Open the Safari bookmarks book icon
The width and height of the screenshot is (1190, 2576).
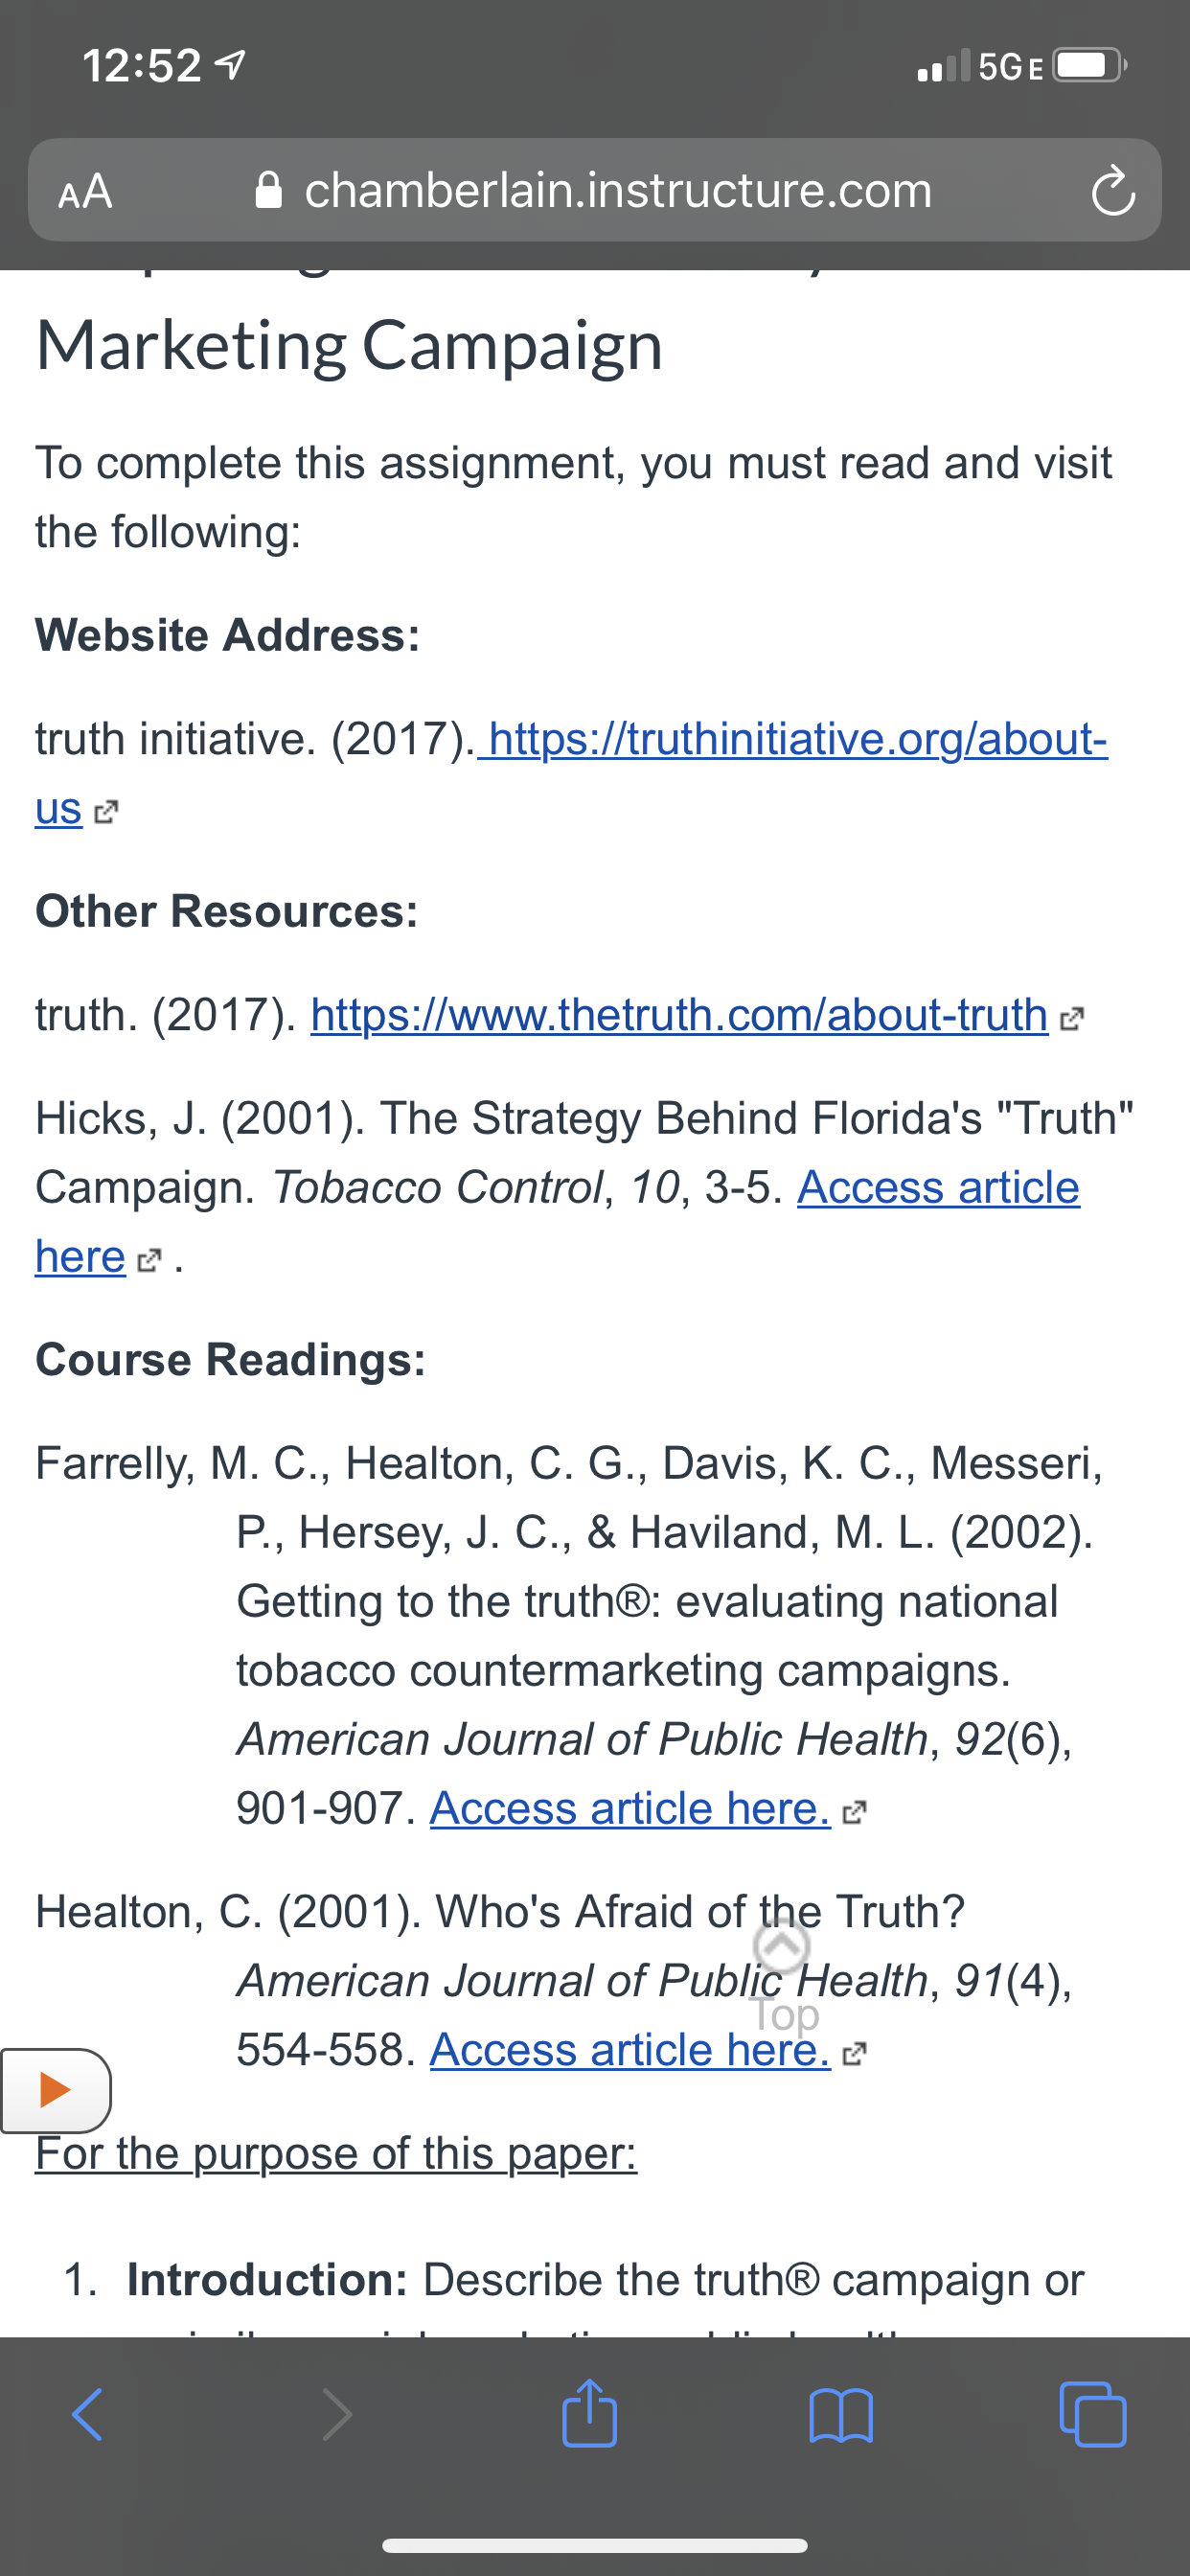(841, 2416)
